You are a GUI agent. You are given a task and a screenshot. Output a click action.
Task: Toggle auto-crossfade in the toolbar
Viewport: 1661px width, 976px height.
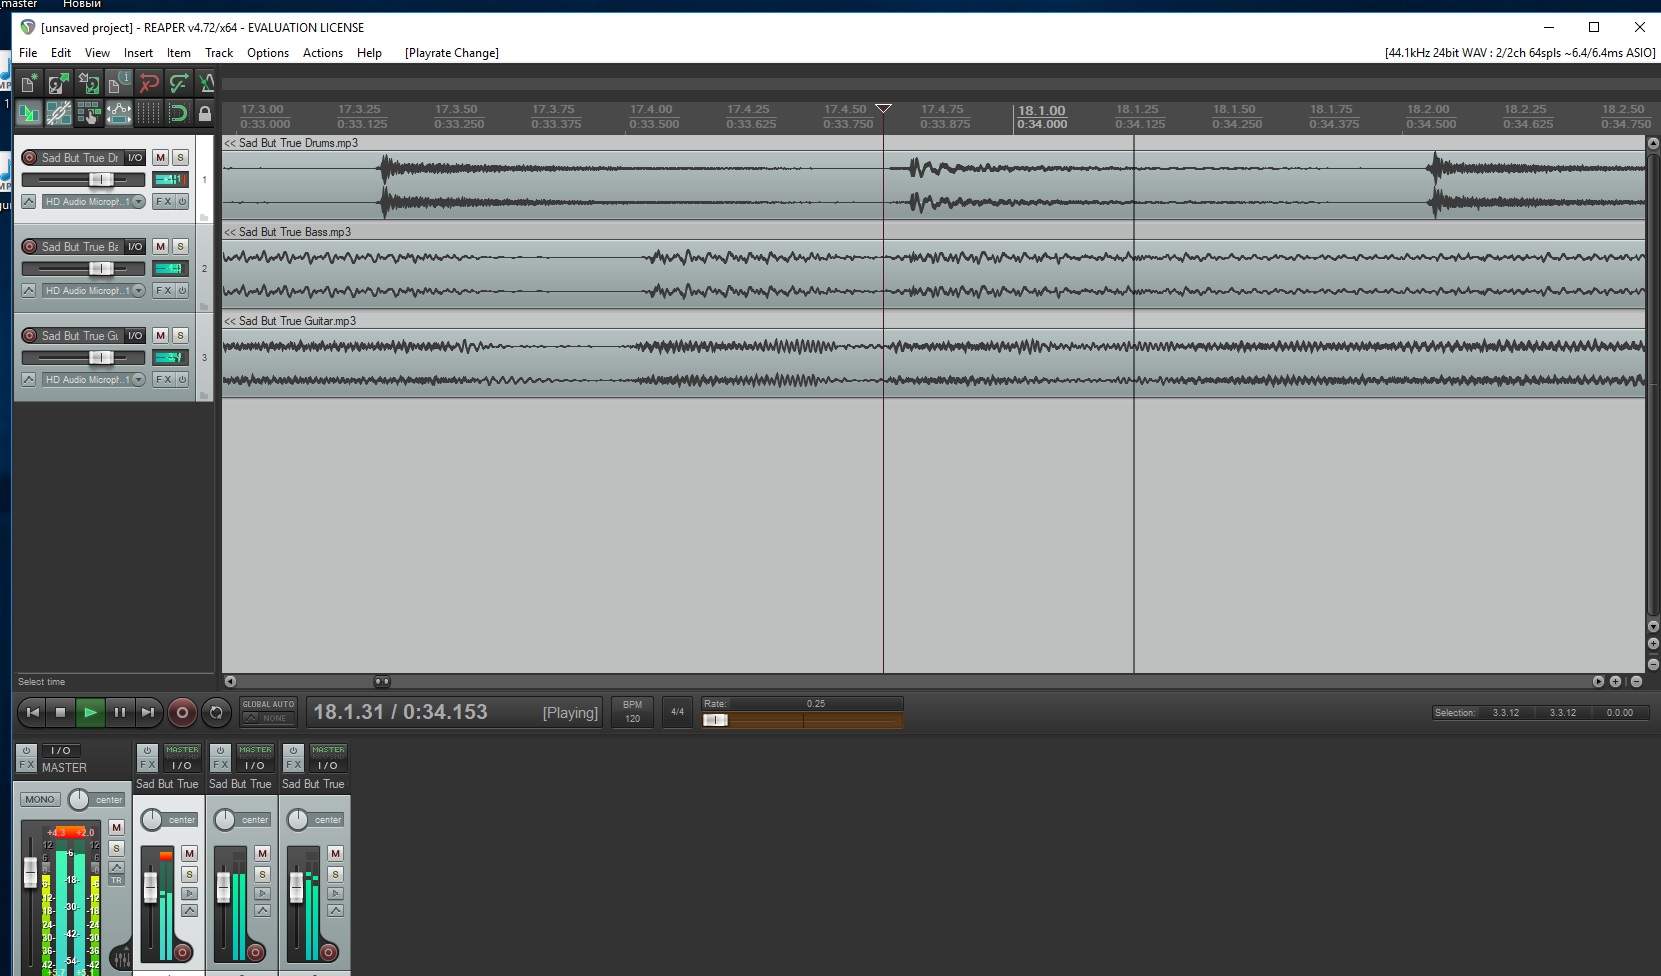coord(29,114)
